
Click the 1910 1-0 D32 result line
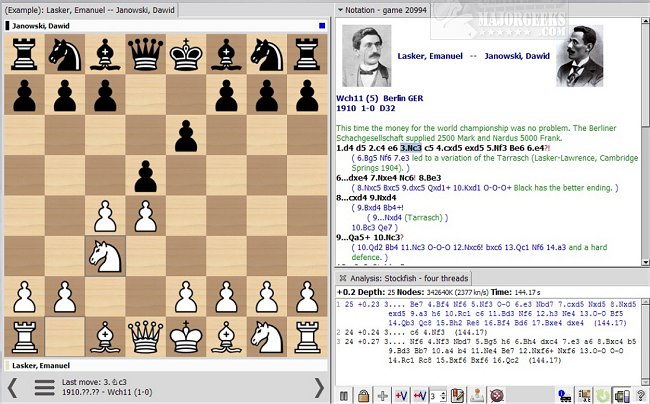click(x=366, y=108)
